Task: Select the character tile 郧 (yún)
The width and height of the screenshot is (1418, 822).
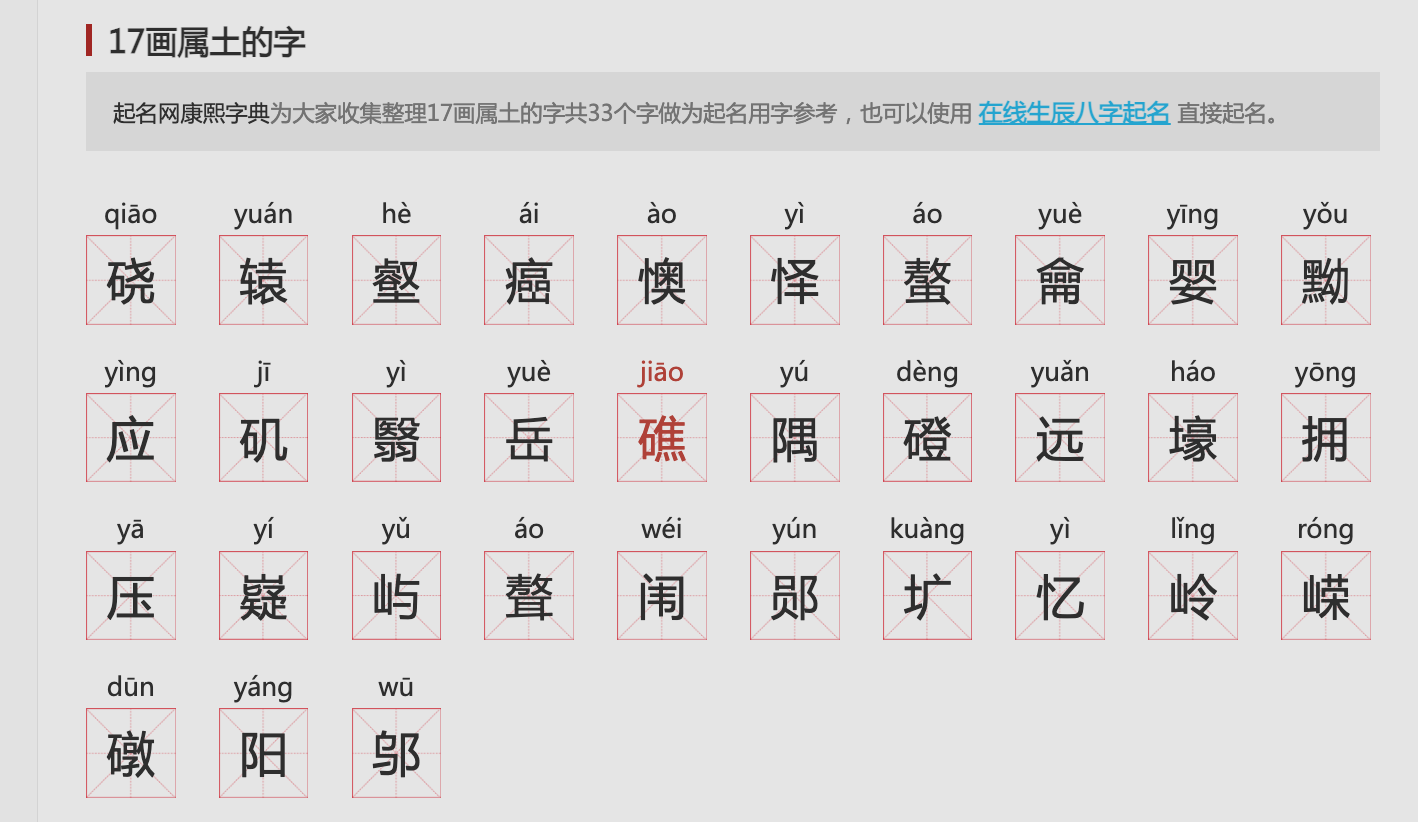Action: coord(795,596)
